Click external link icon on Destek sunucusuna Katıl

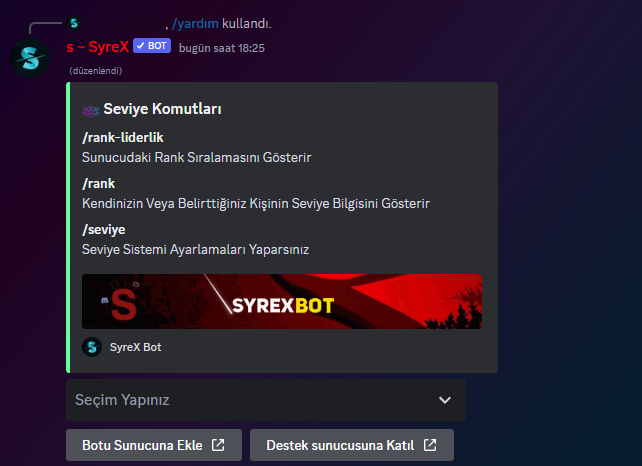coord(430,445)
